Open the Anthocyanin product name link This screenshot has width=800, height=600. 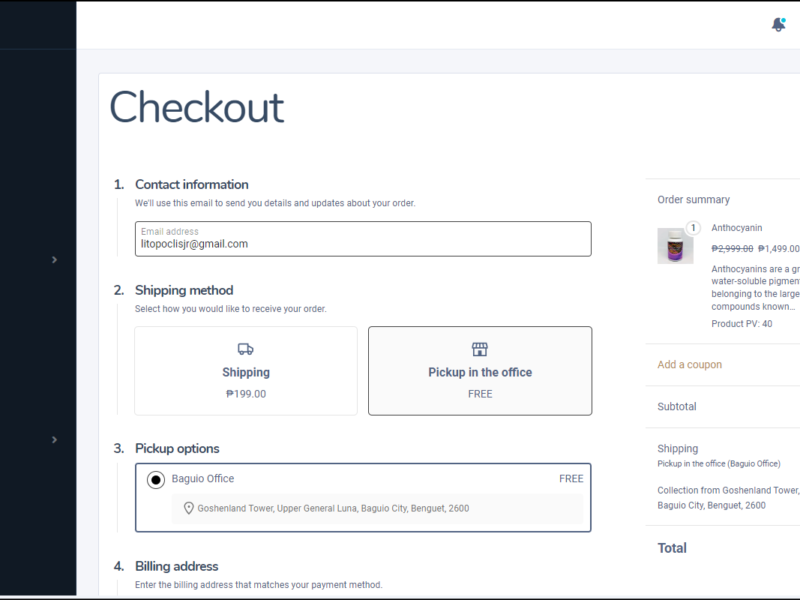pyautogui.click(x=737, y=228)
